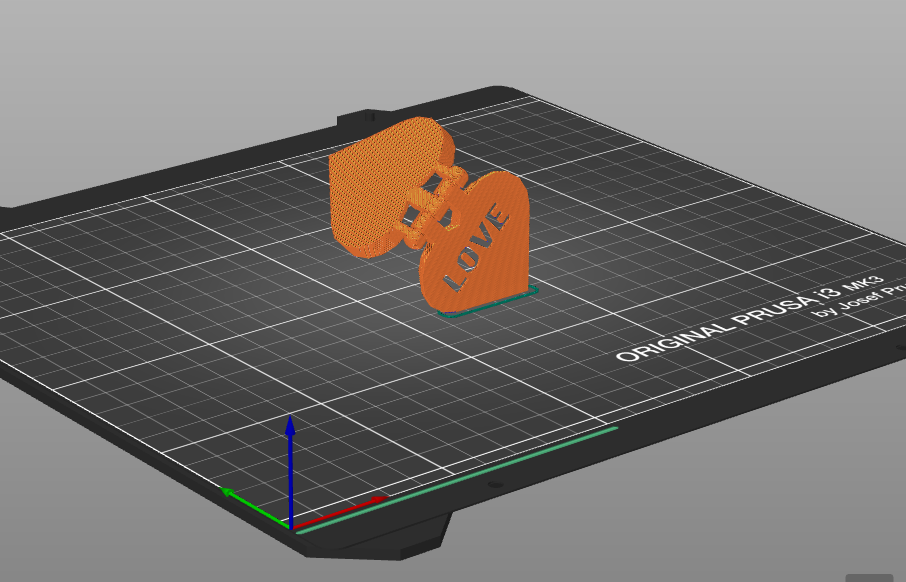
Task: Click the screw hole near the bed right edge
Action: 900,347
